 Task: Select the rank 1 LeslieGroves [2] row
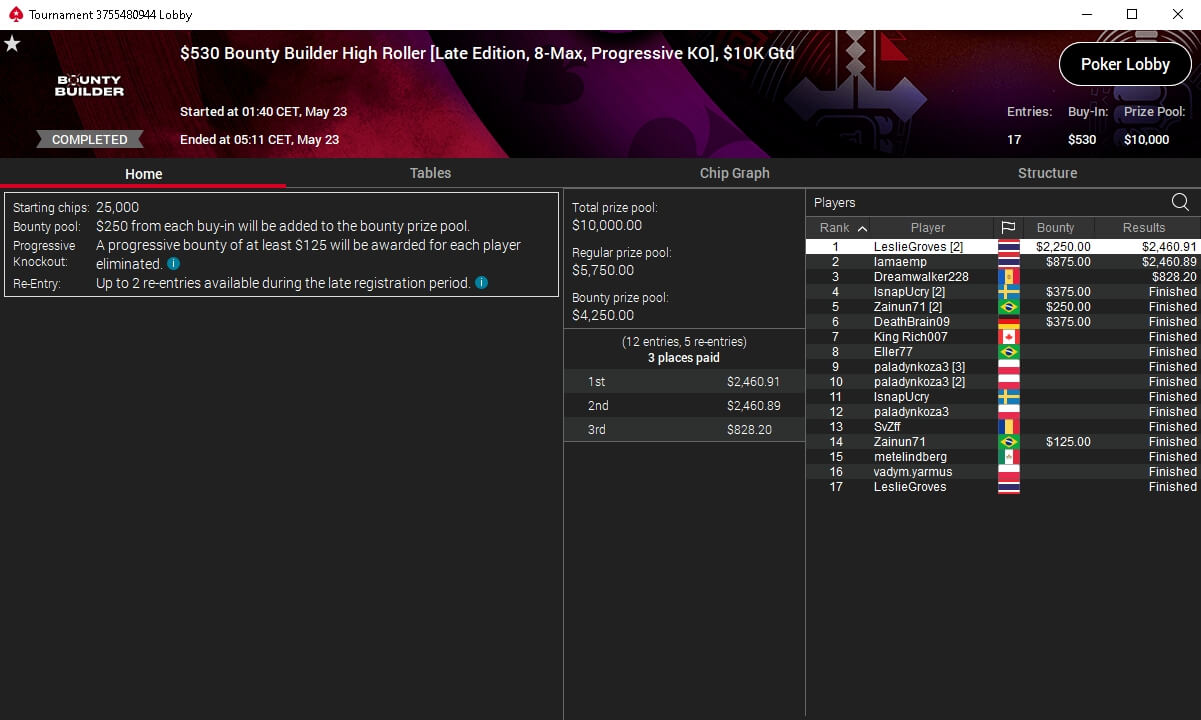(x=1002, y=247)
